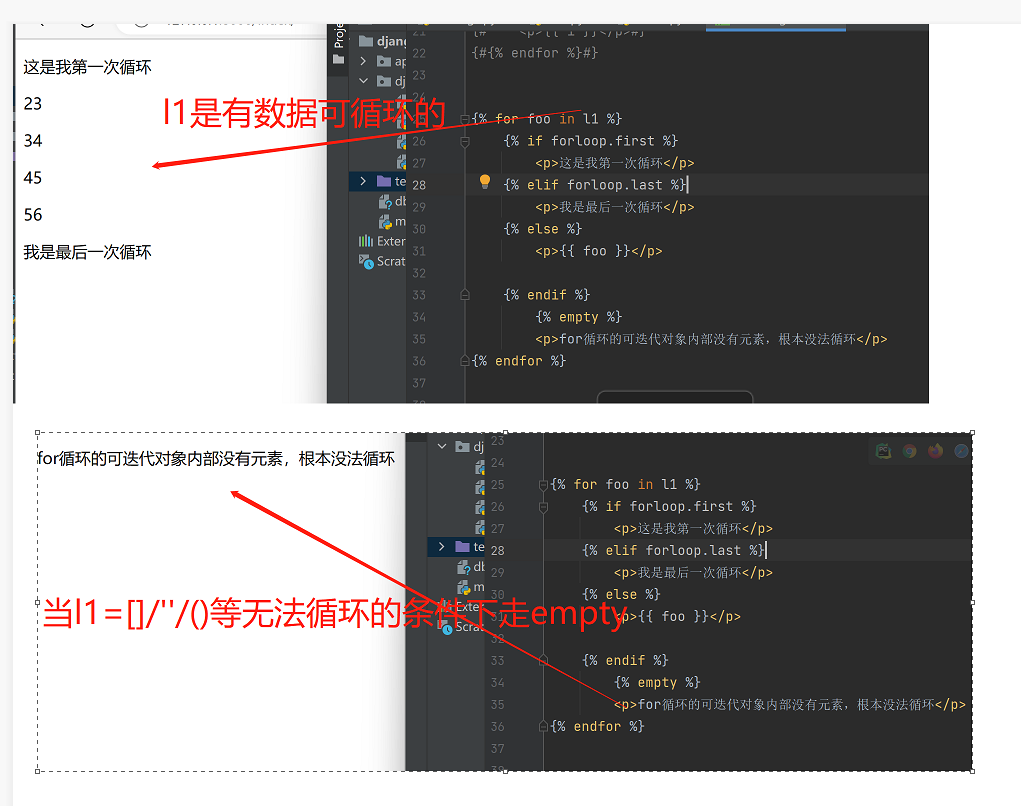Screen dimensions: 1021x806
Task: Fold the if block at line 26 in lower editor
Action: tap(543, 507)
